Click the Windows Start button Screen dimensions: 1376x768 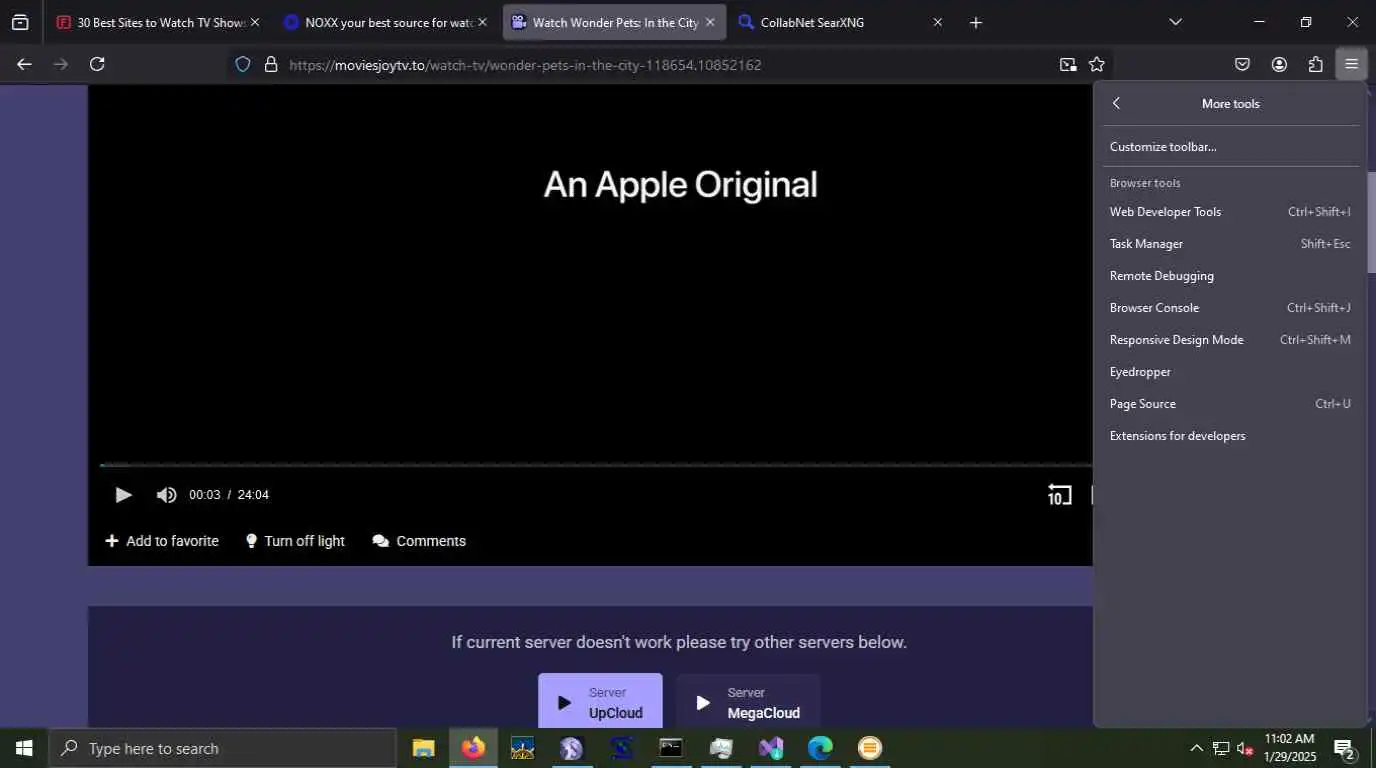24,748
